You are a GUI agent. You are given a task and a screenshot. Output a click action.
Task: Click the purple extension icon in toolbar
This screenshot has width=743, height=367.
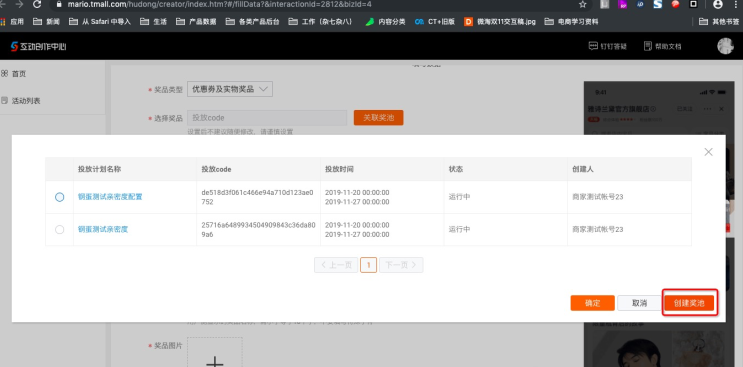click(623, 4)
